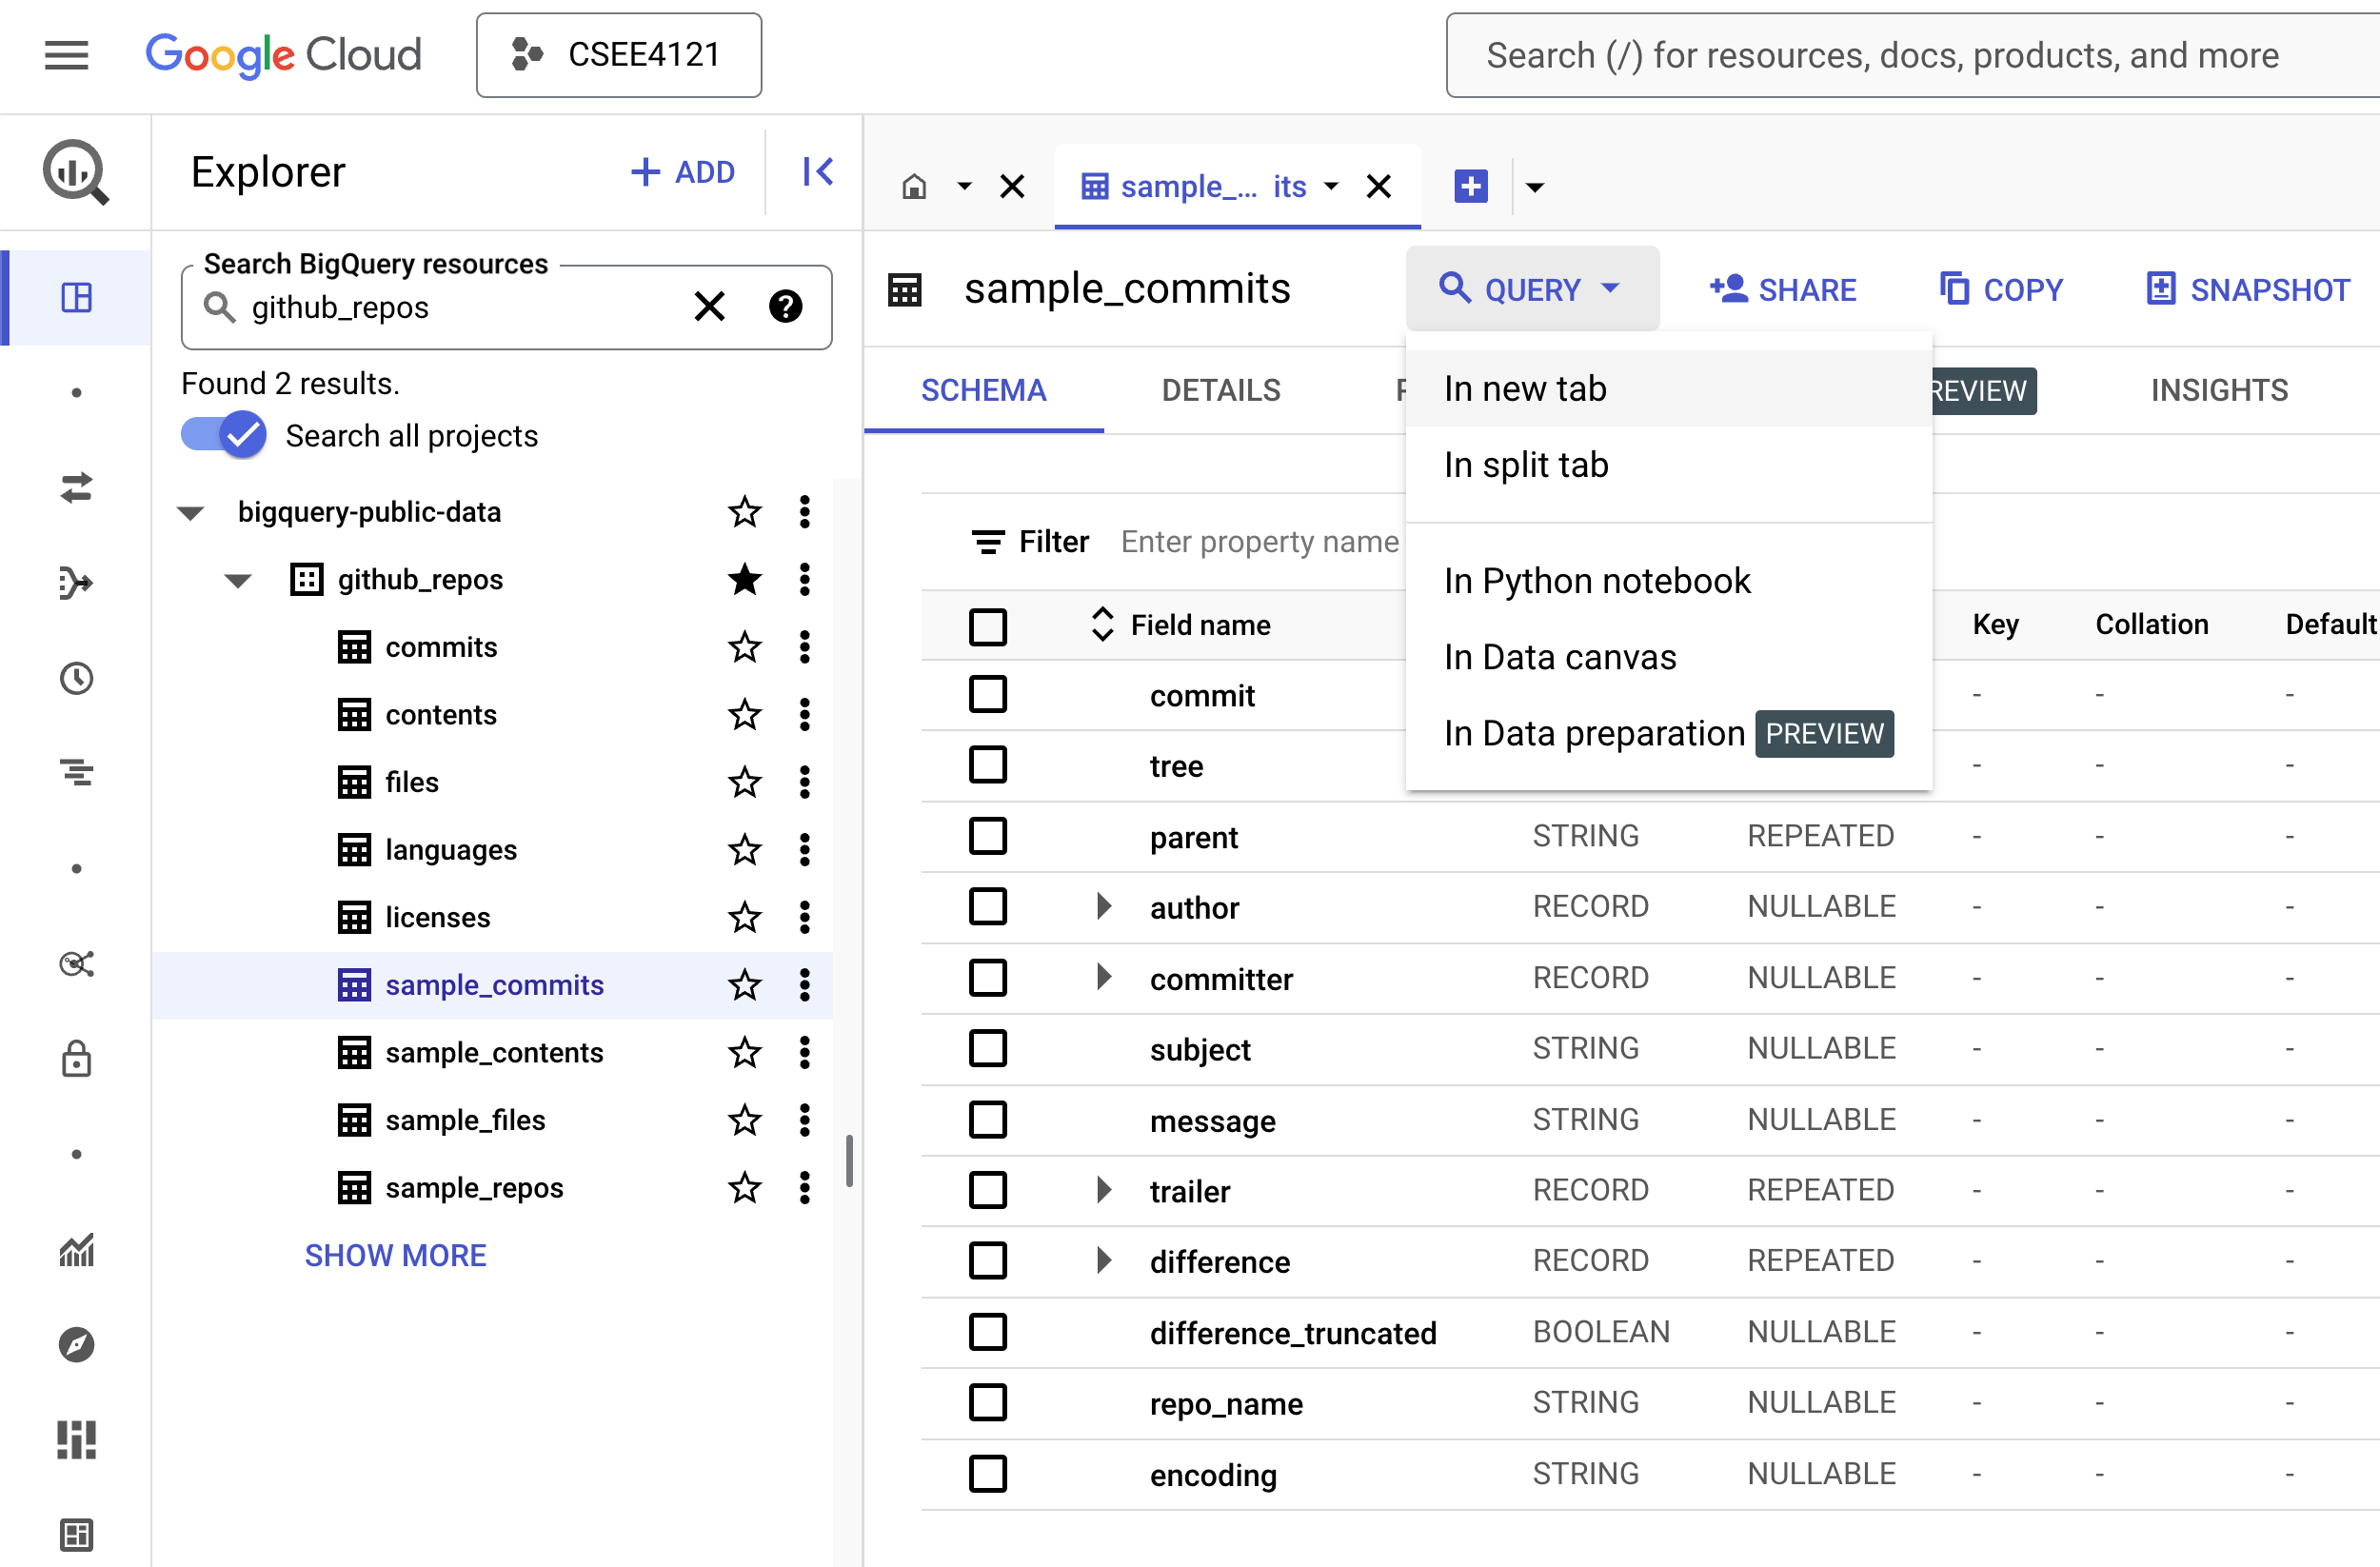The image size is (2380, 1567).
Task: Open data transfers using the arrows icon
Action: coord(75,488)
